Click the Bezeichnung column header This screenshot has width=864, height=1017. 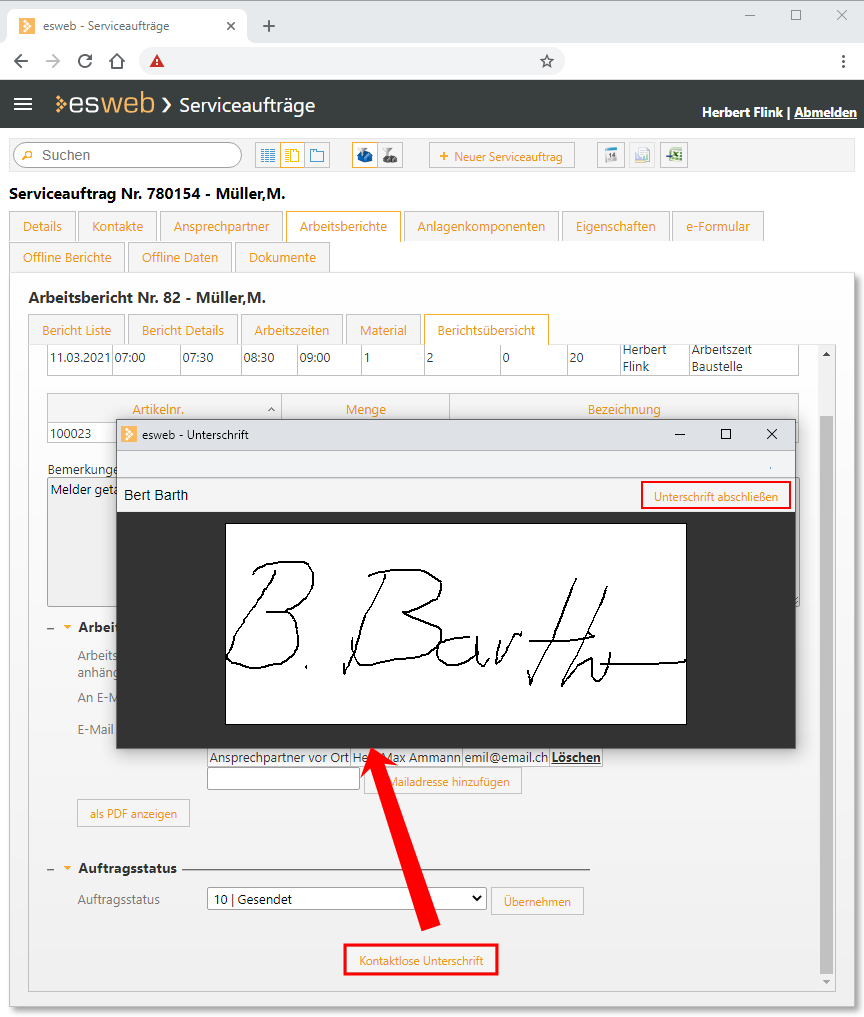tap(623, 409)
